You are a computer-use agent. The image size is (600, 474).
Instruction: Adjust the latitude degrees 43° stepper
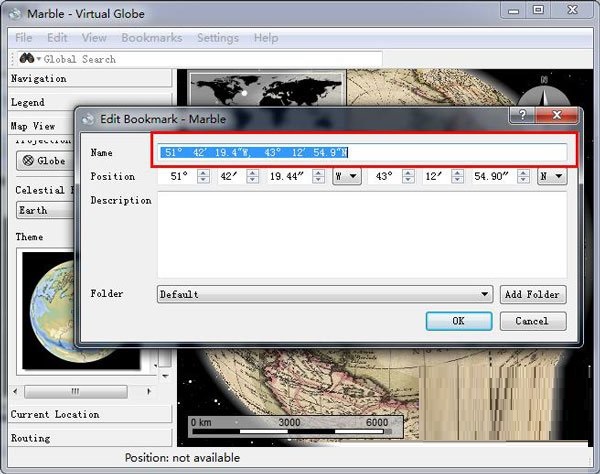click(408, 176)
